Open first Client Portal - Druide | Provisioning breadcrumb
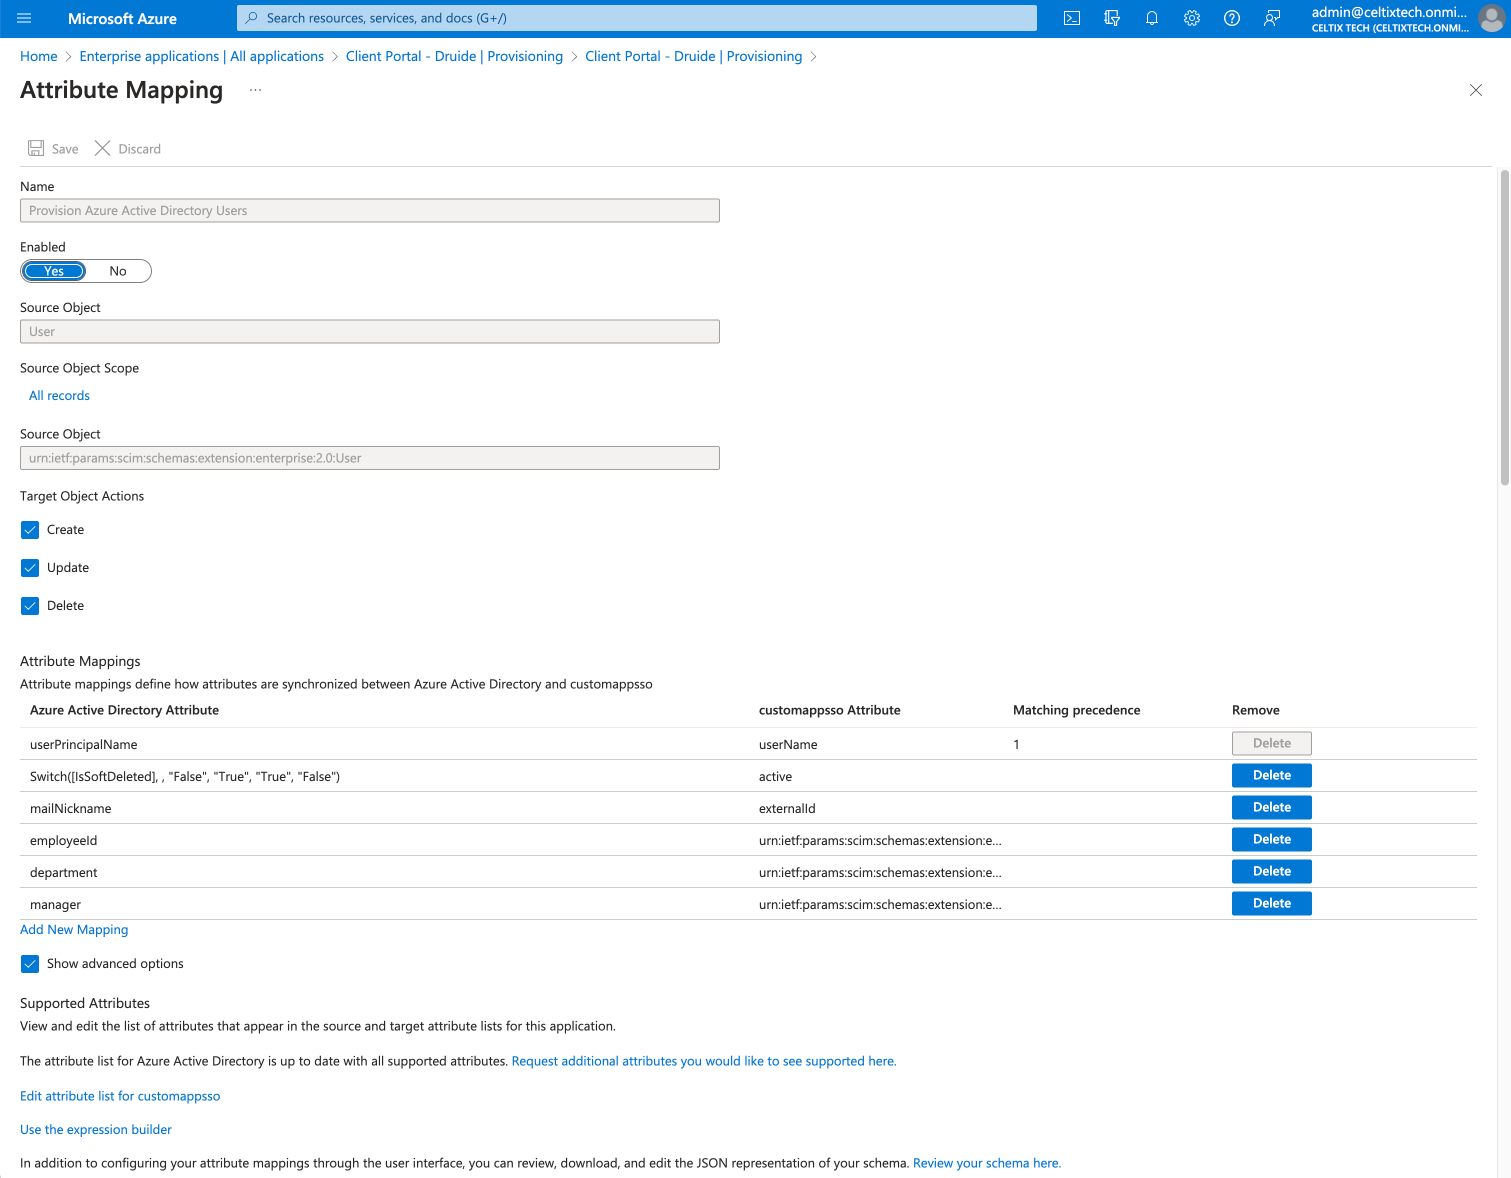The height and width of the screenshot is (1178, 1511). click(454, 56)
